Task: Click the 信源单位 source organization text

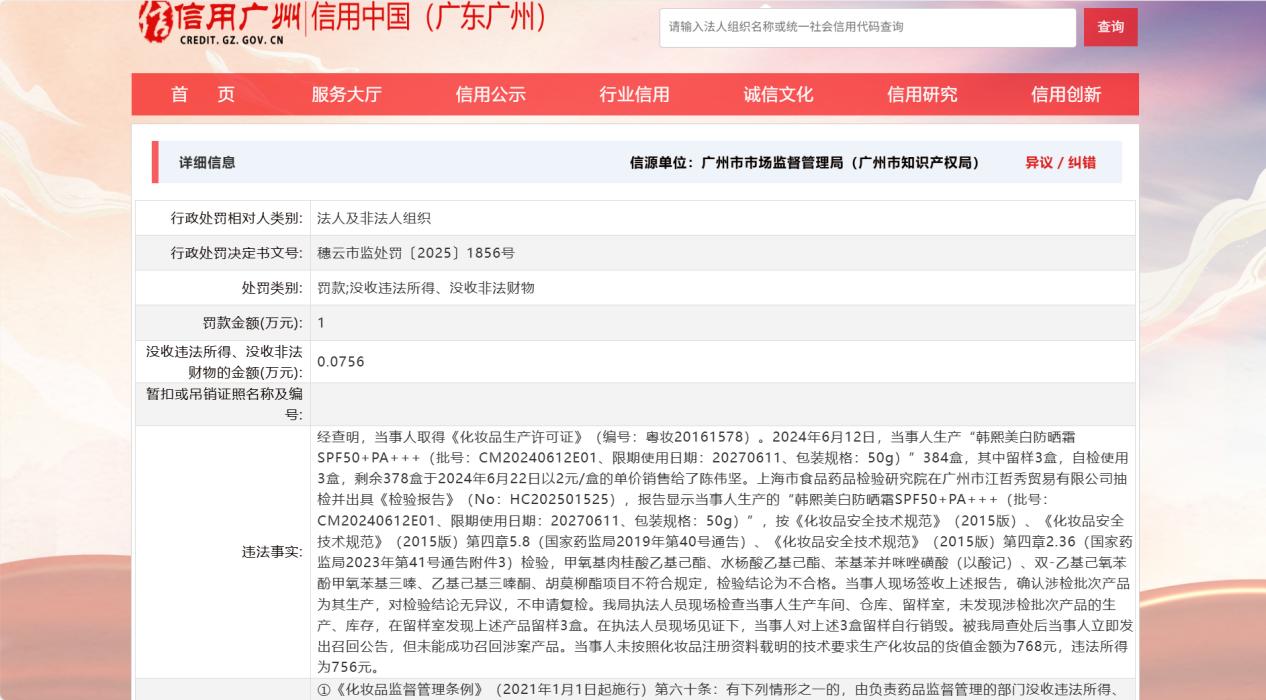Action: [804, 163]
